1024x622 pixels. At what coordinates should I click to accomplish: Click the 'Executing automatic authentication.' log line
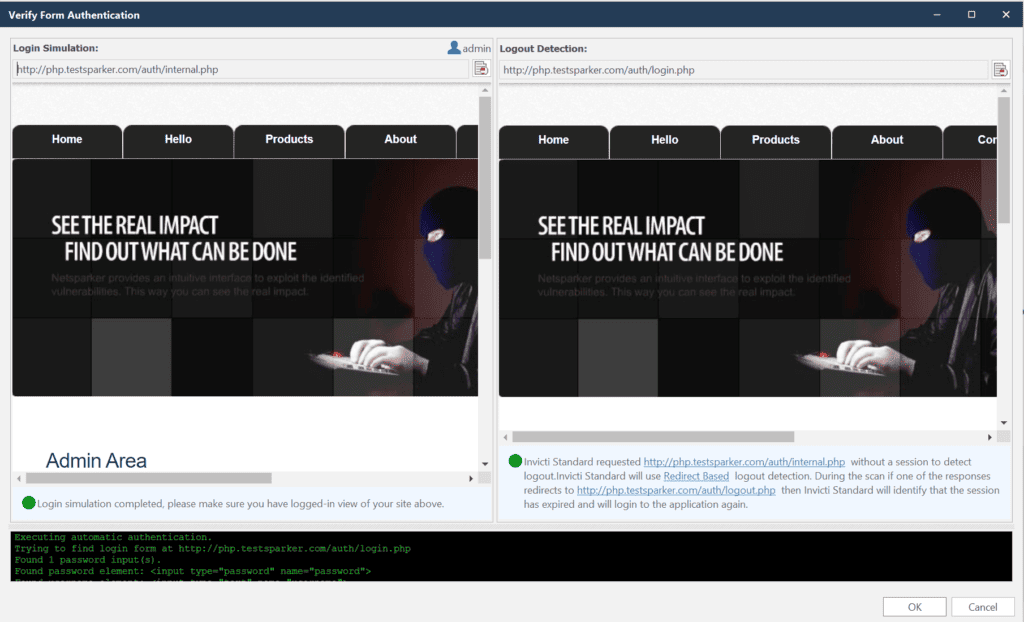[x=113, y=537]
